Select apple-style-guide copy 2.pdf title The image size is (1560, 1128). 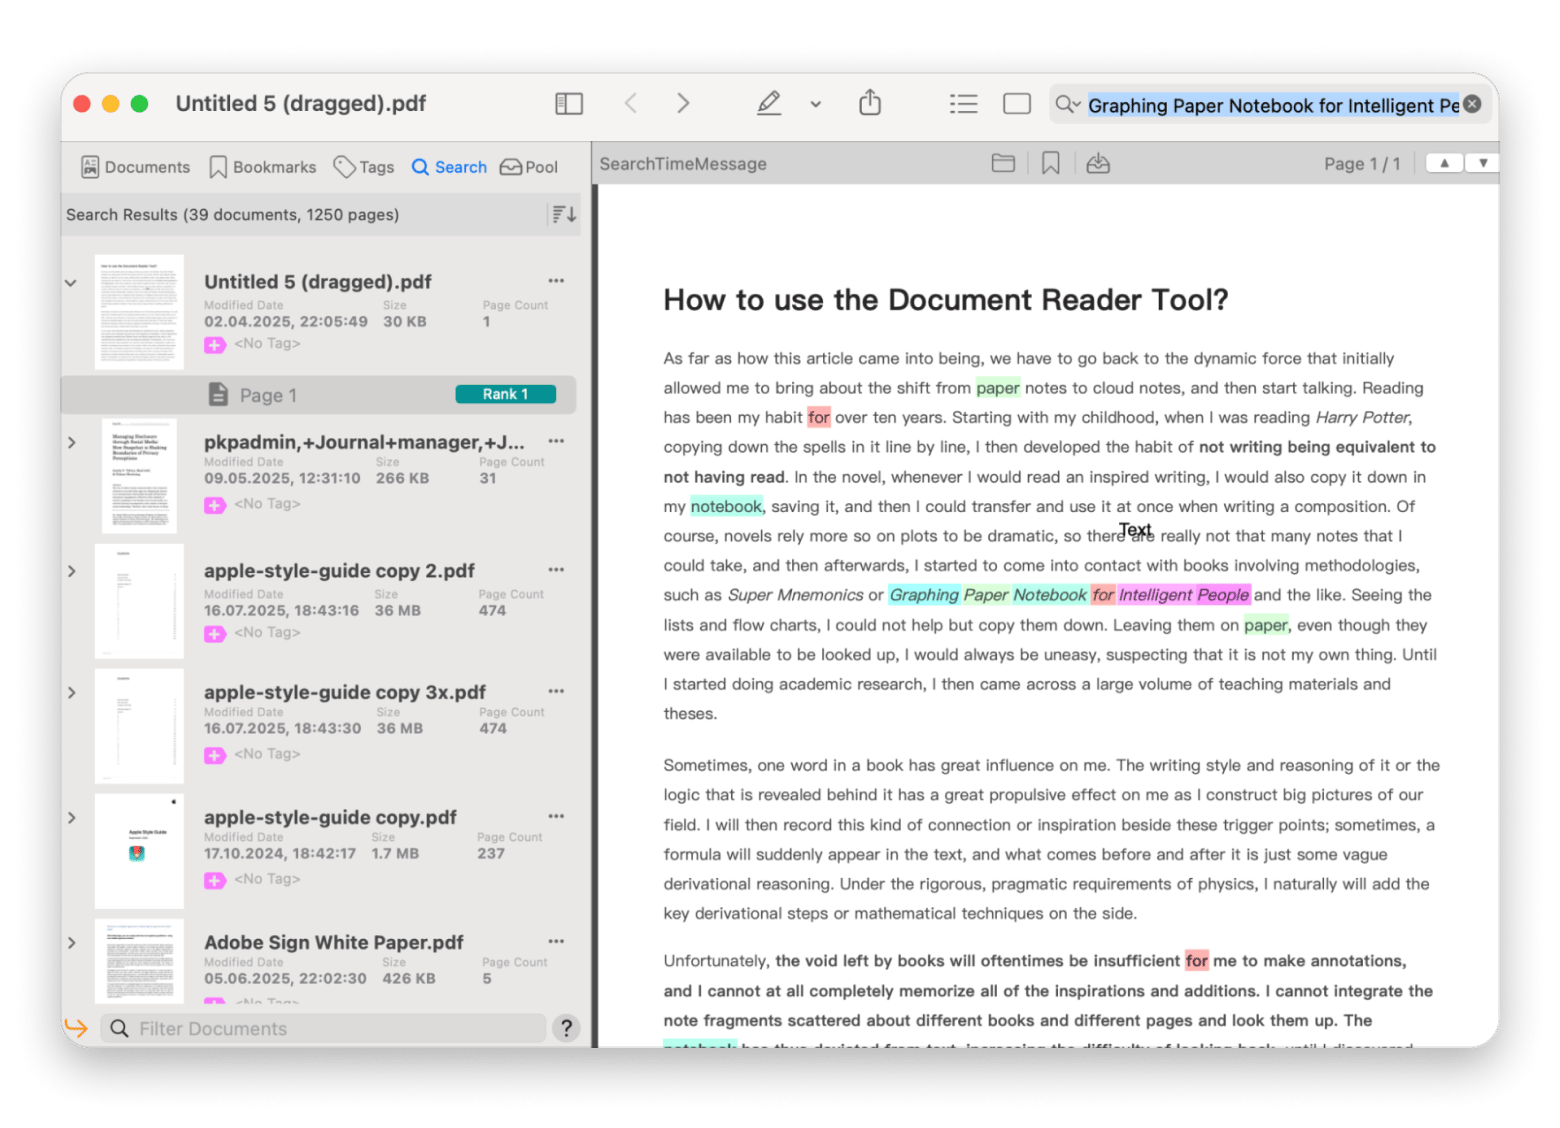339,571
